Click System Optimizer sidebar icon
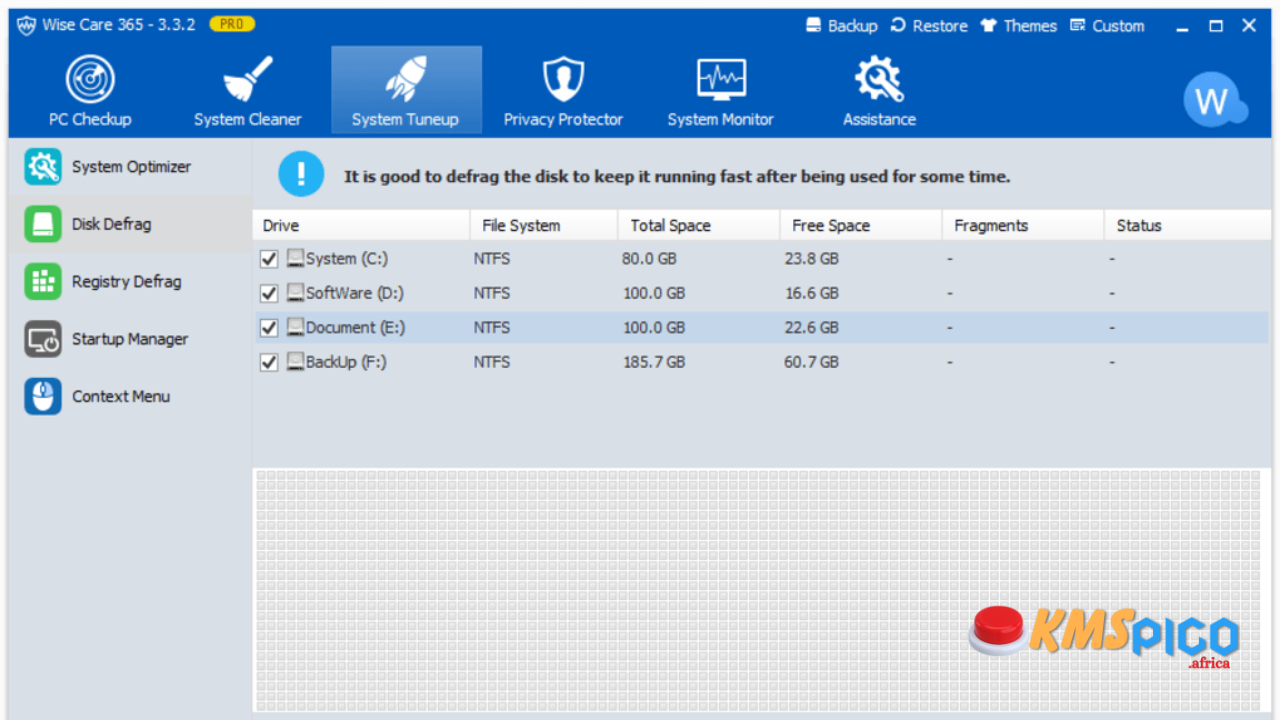 [x=43, y=167]
